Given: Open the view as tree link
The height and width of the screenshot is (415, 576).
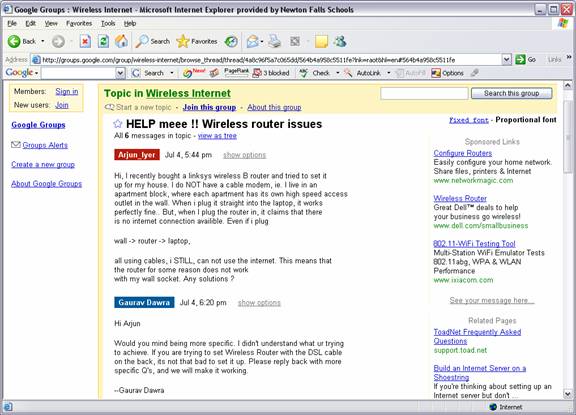Looking at the screenshot, I should pyautogui.click(x=217, y=136).
